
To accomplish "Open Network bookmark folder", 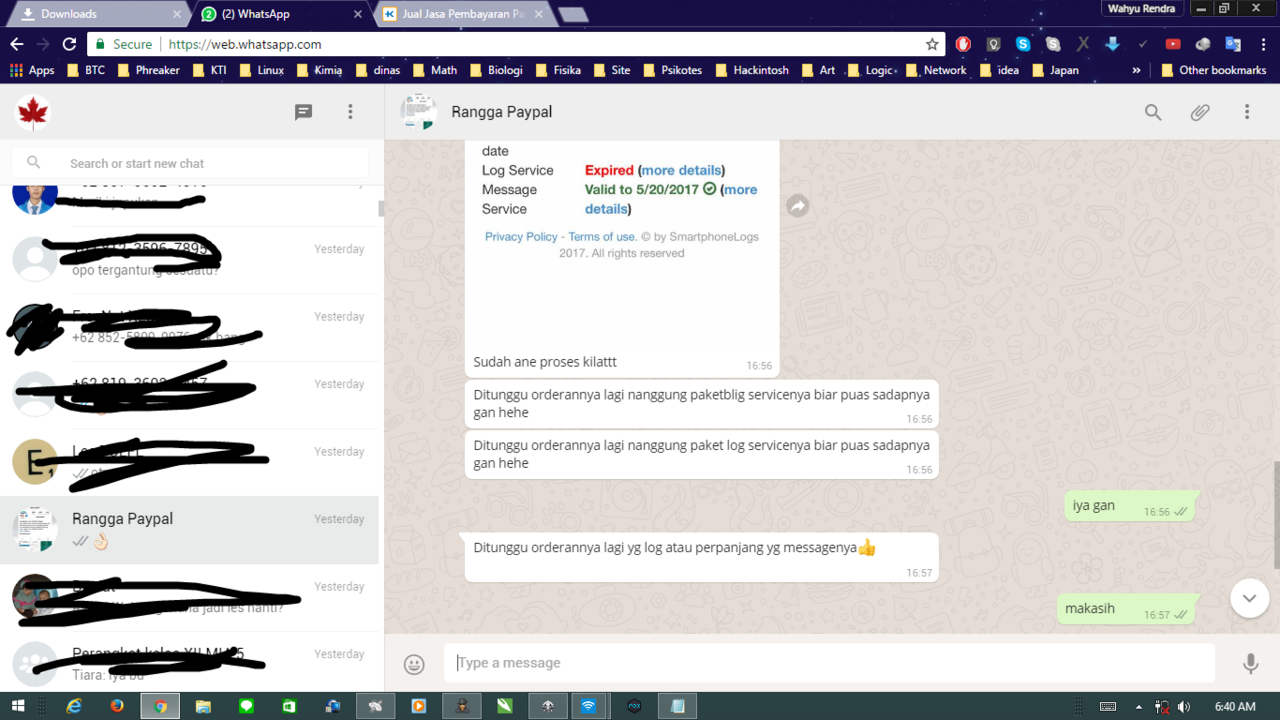I will coord(935,70).
